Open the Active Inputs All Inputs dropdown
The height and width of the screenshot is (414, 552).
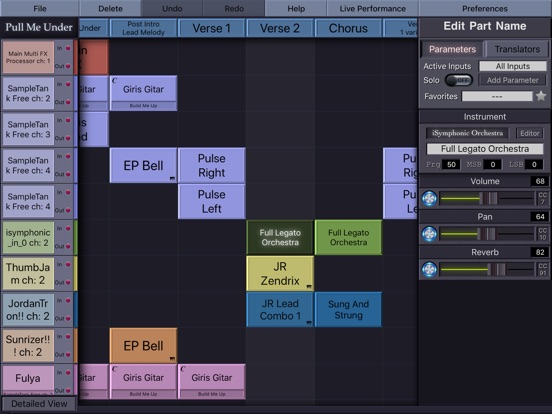click(x=513, y=66)
